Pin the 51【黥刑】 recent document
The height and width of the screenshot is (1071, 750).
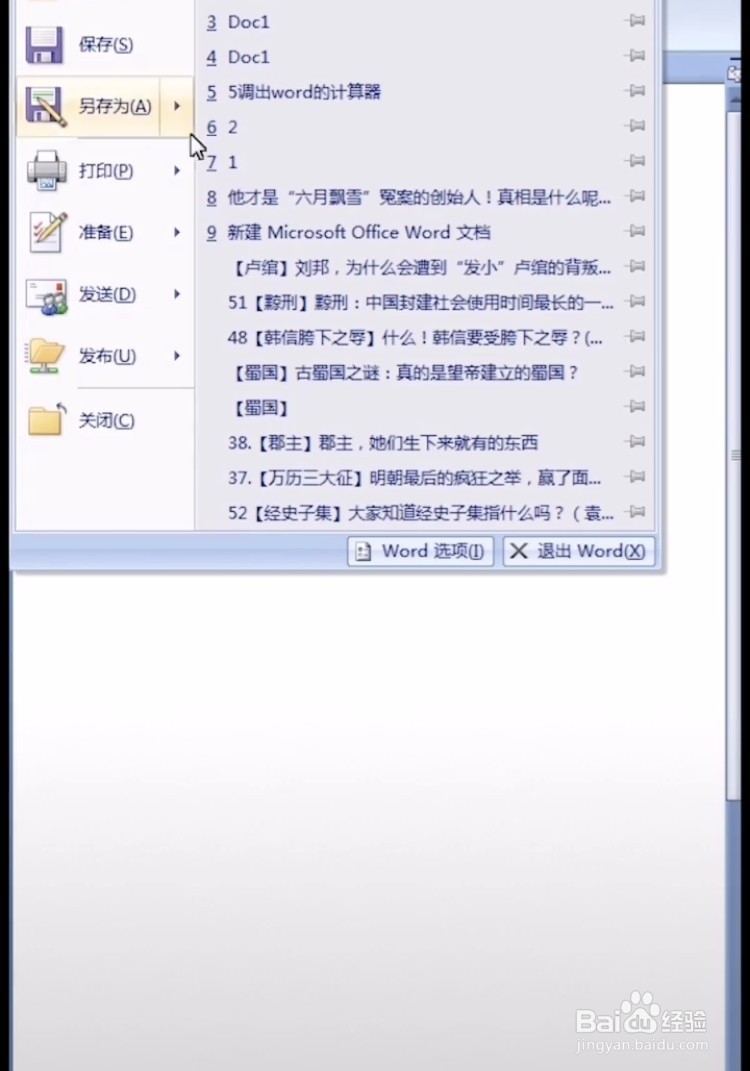coord(635,301)
